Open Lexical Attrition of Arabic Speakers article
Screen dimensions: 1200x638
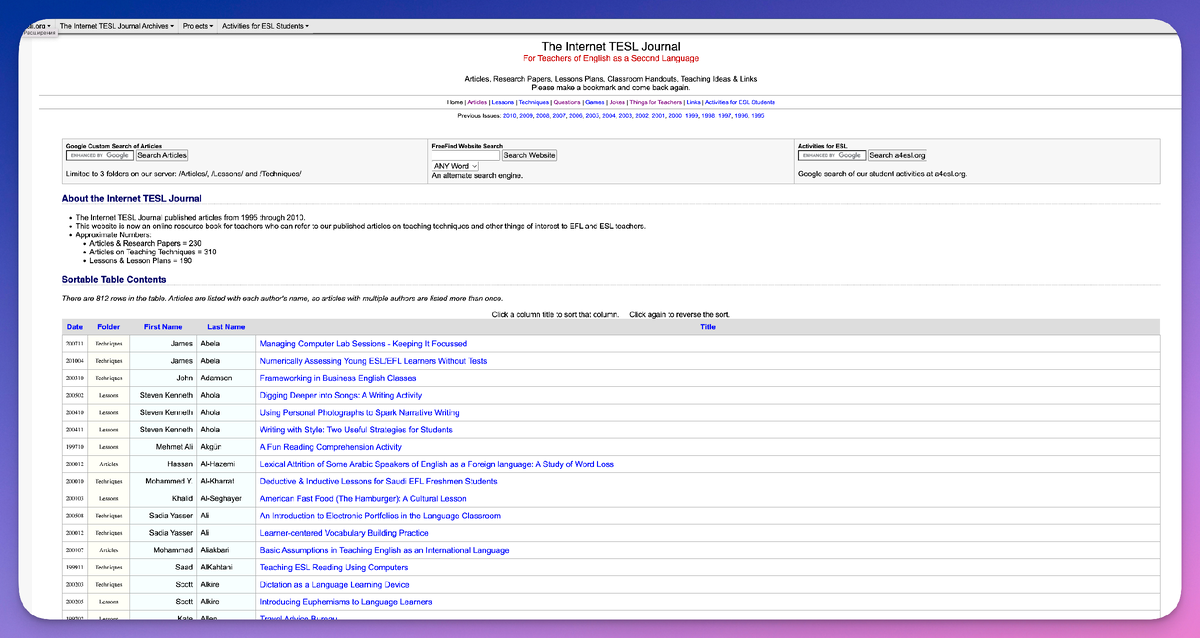[x=436, y=464]
